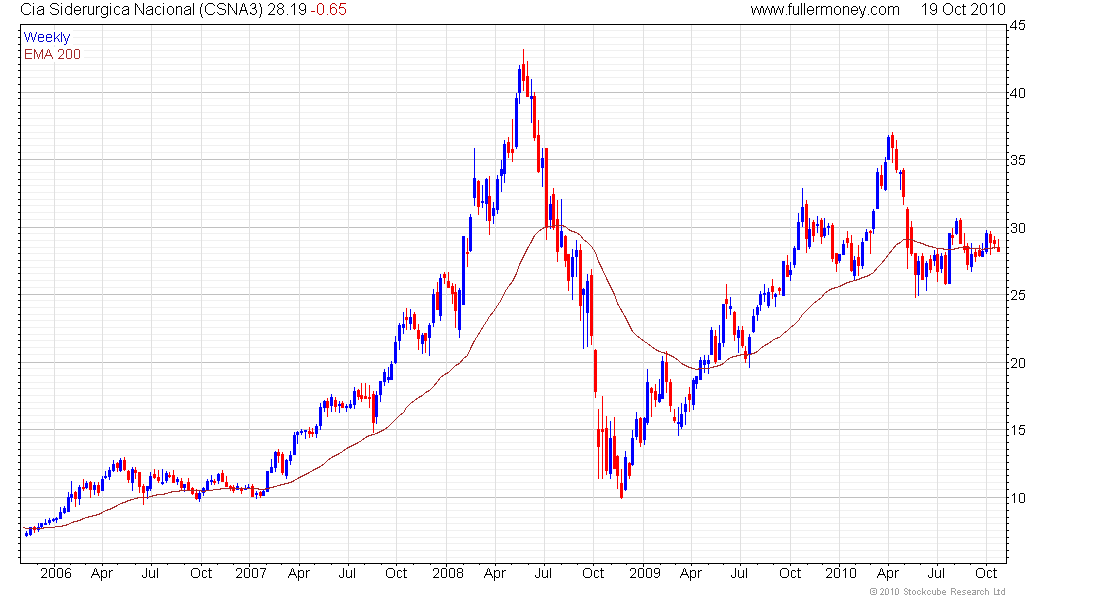Click the '45' price axis label

click(1017, 25)
